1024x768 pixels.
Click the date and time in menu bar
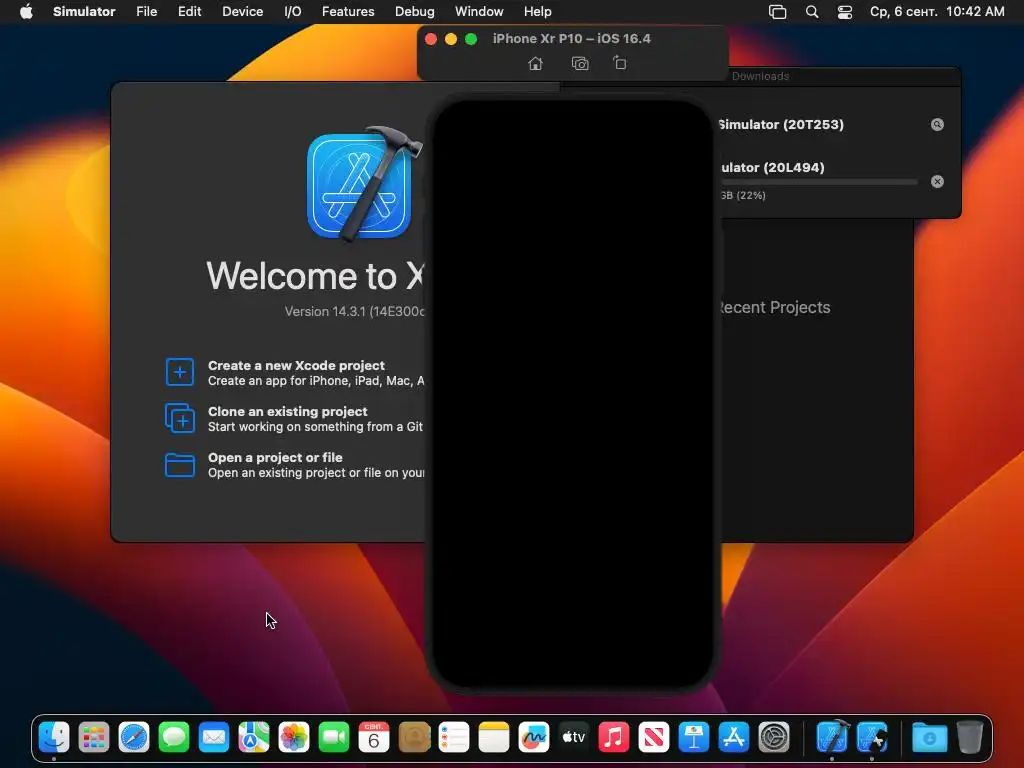937,11
